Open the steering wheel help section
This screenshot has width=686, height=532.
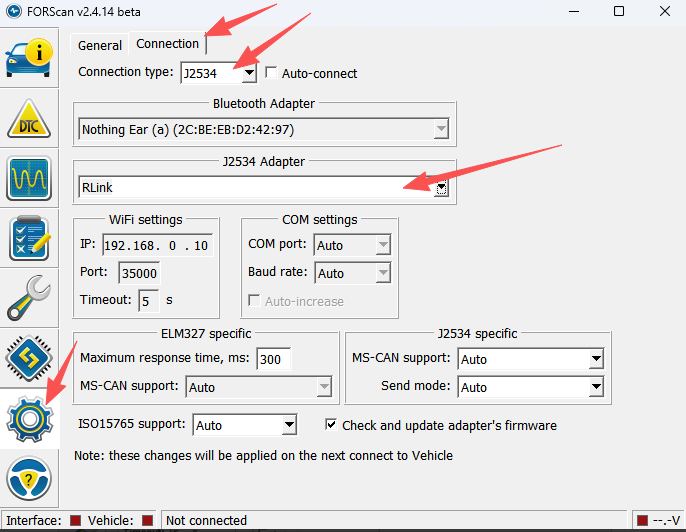click(x=30, y=481)
